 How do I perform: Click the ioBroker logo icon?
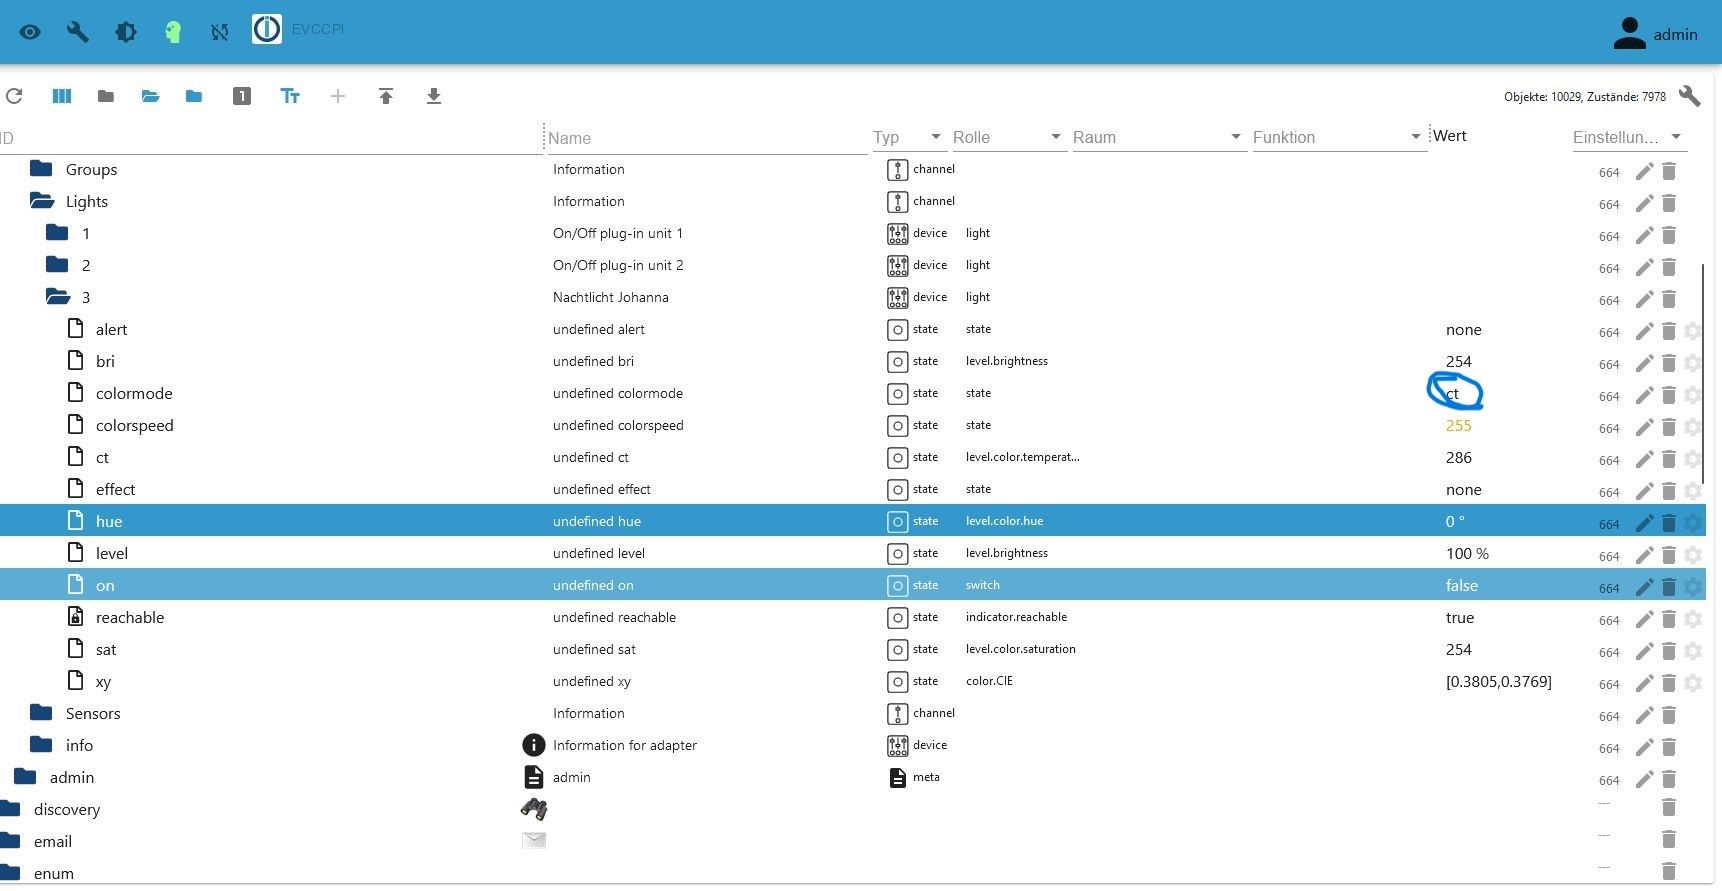coord(266,30)
